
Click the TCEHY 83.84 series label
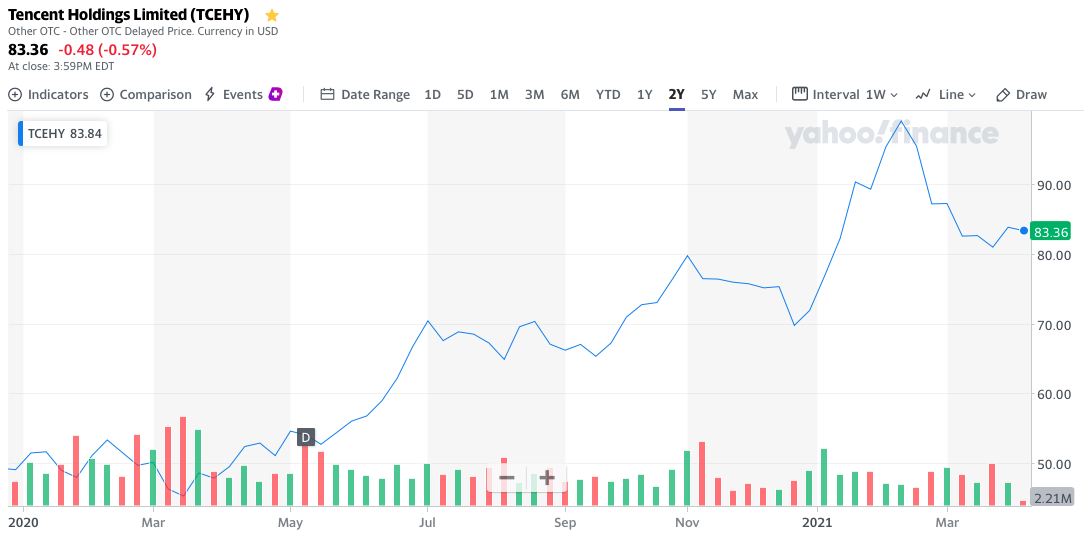tap(64, 134)
